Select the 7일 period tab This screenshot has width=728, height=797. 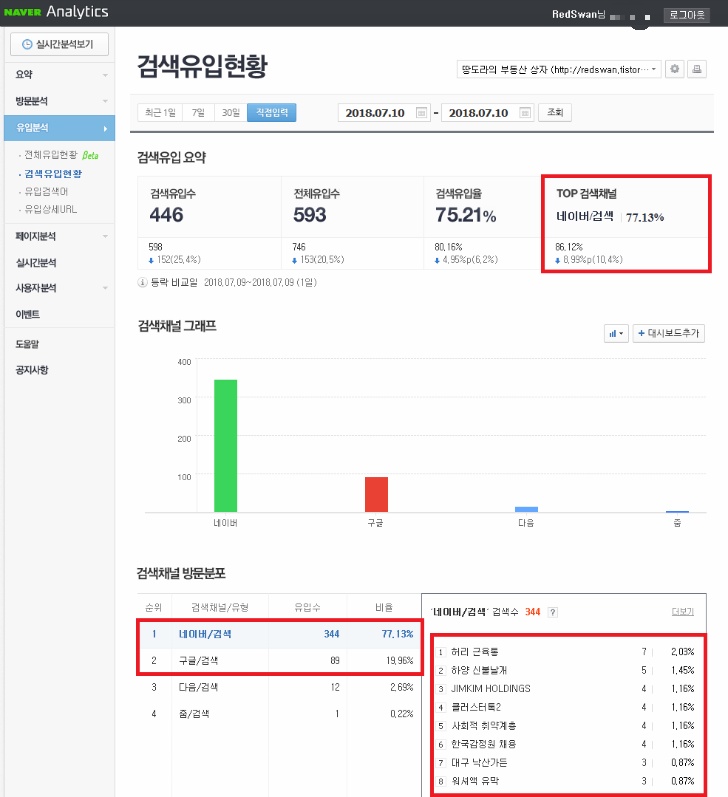199,112
